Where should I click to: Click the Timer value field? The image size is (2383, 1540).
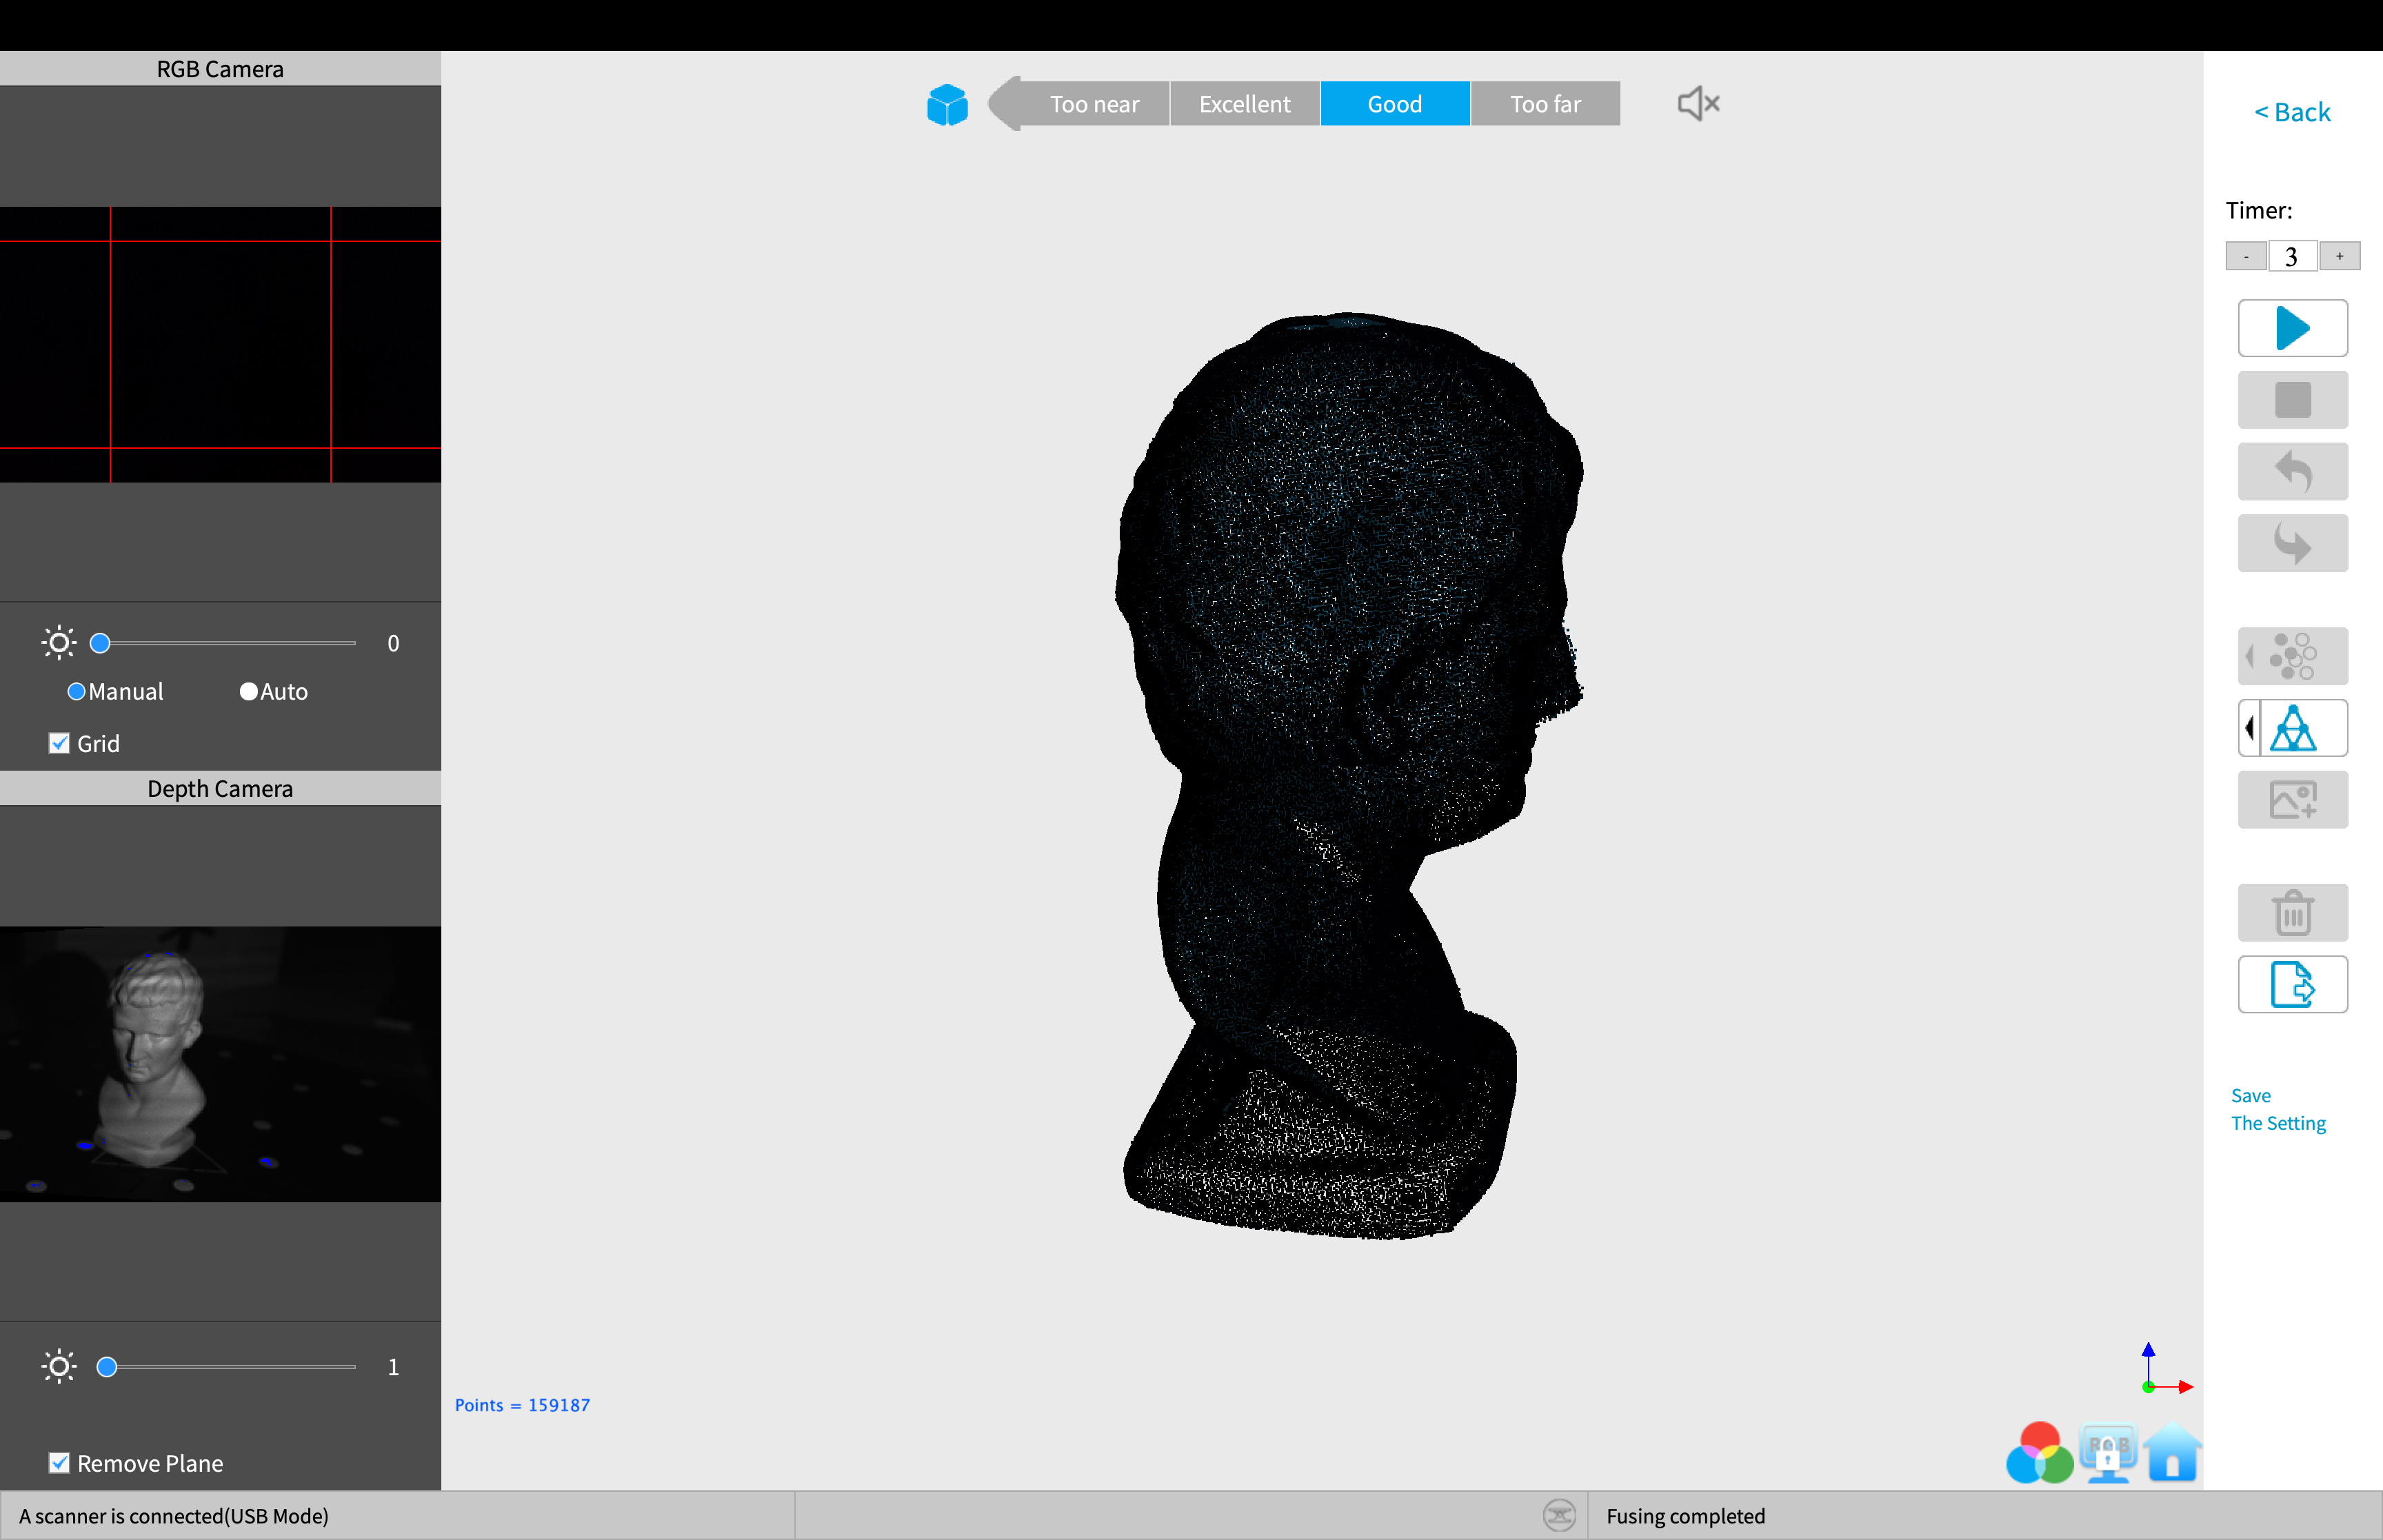2291,256
